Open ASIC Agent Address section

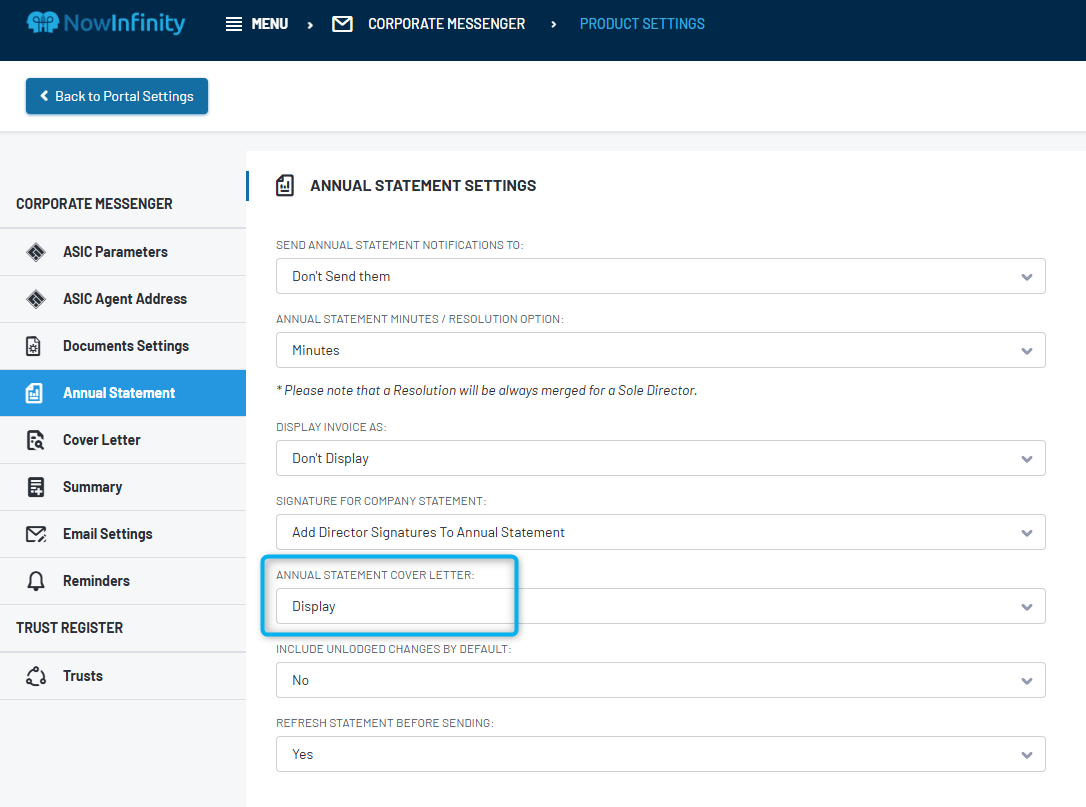point(123,299)
